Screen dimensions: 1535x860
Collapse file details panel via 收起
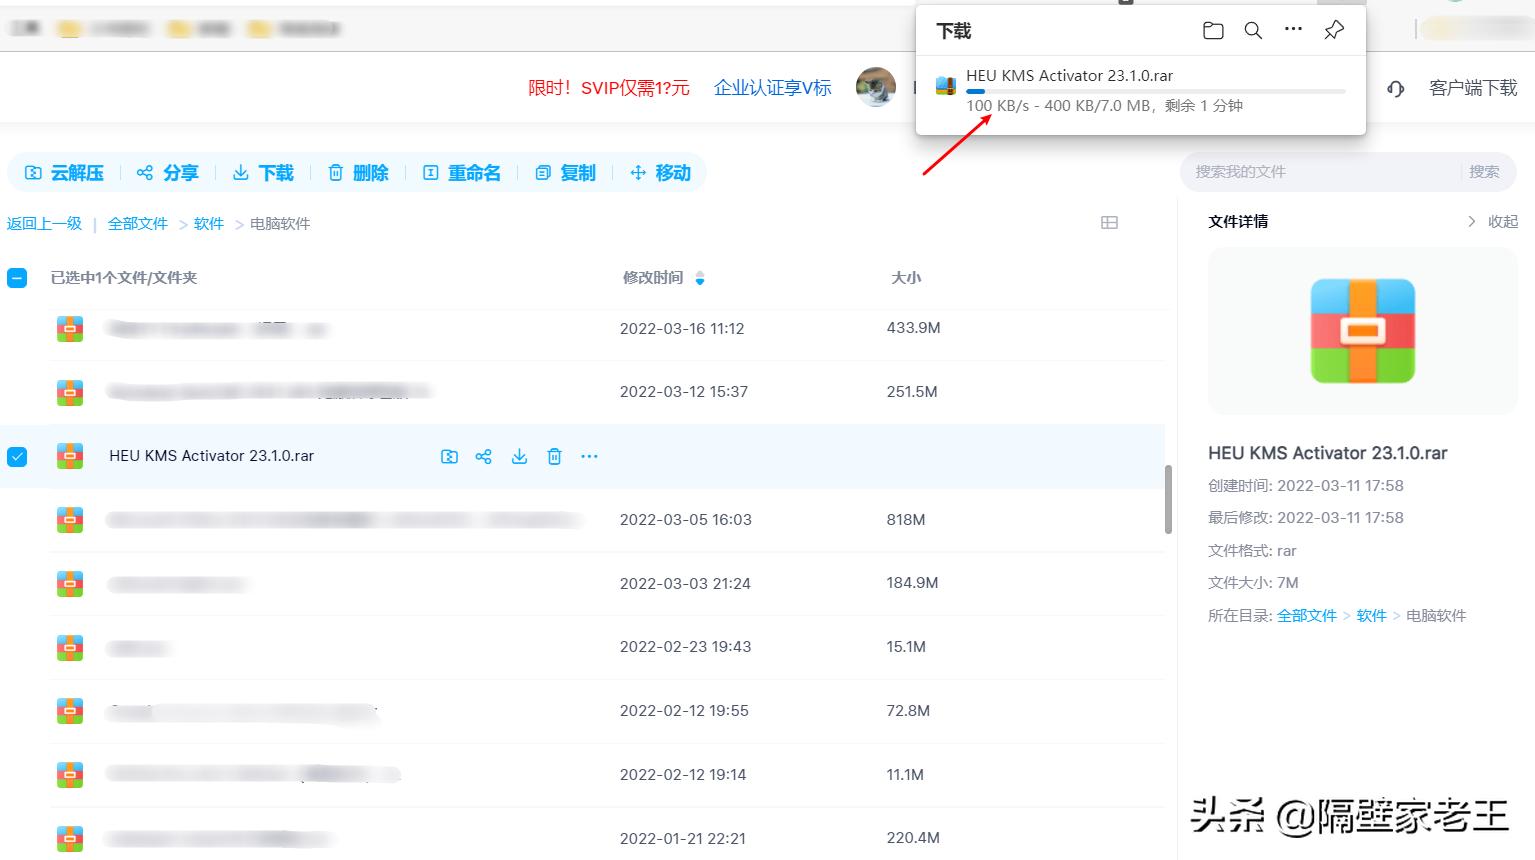1503,221
